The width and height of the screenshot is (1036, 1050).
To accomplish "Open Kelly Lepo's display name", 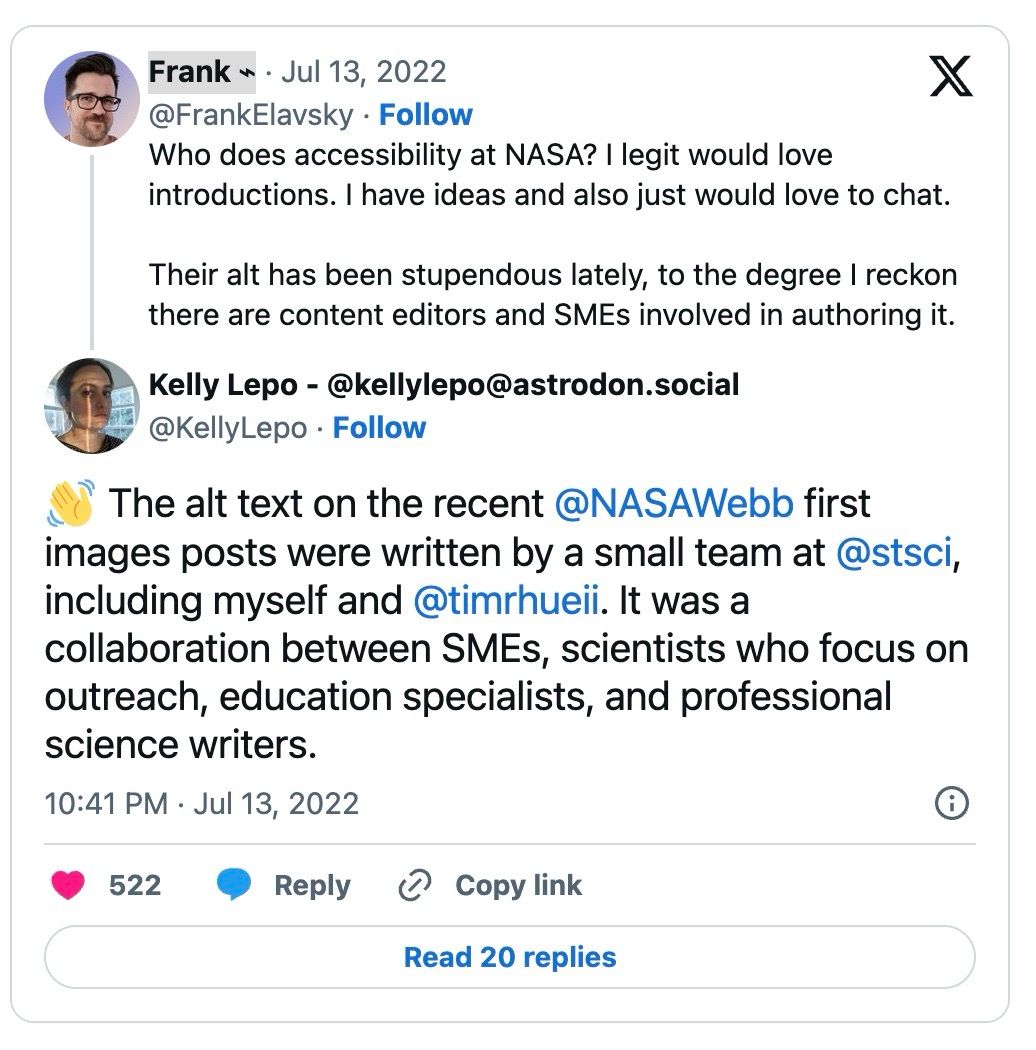I will [442, 384].
